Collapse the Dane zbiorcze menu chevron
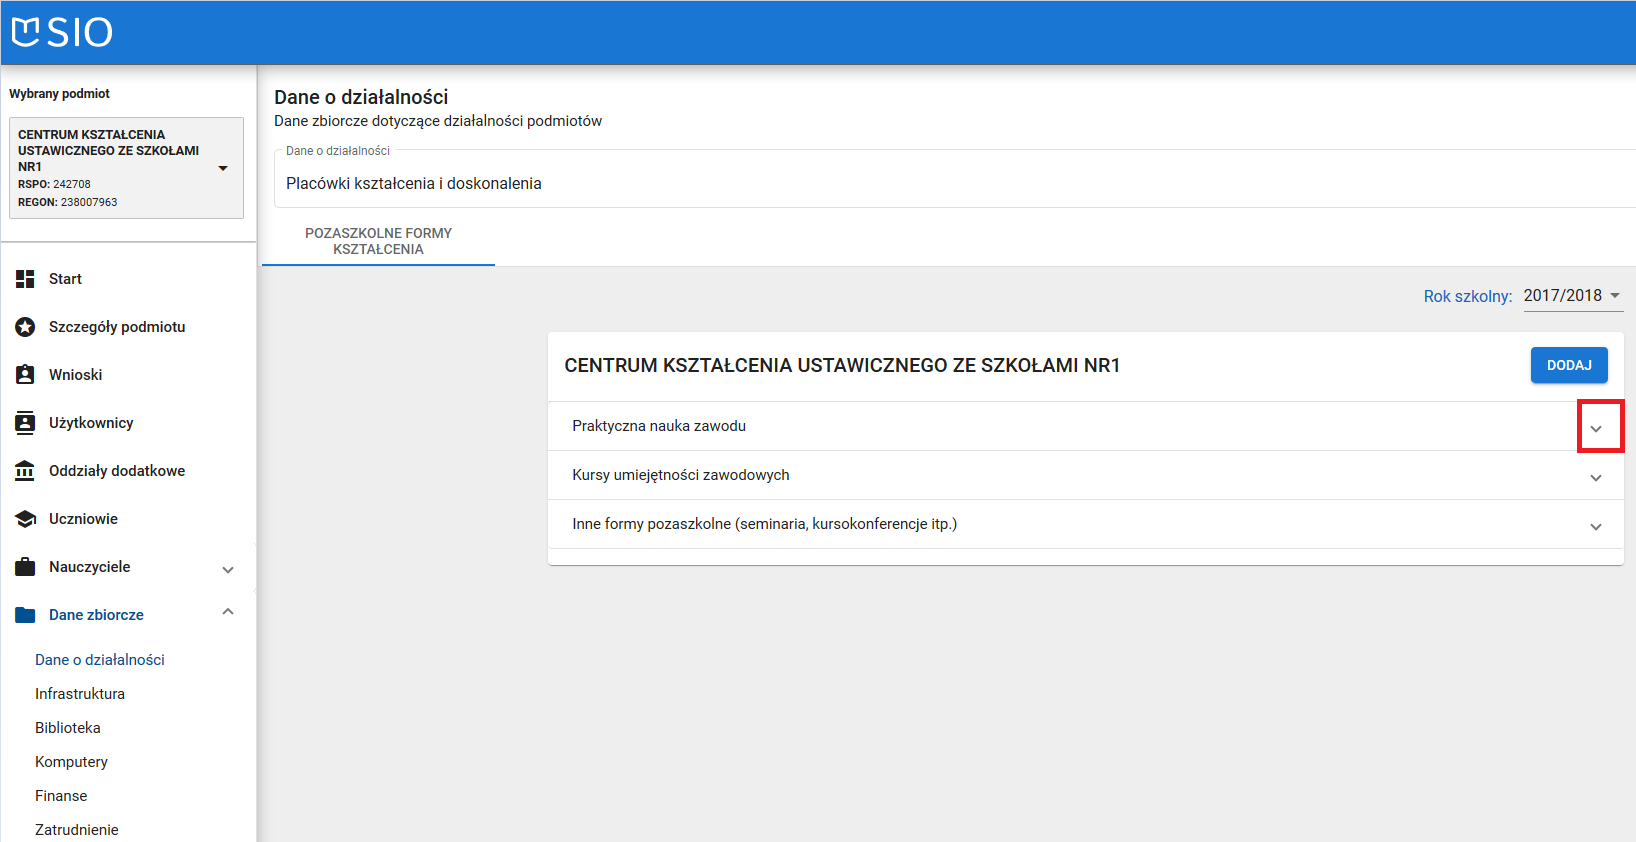 point(228,612)
